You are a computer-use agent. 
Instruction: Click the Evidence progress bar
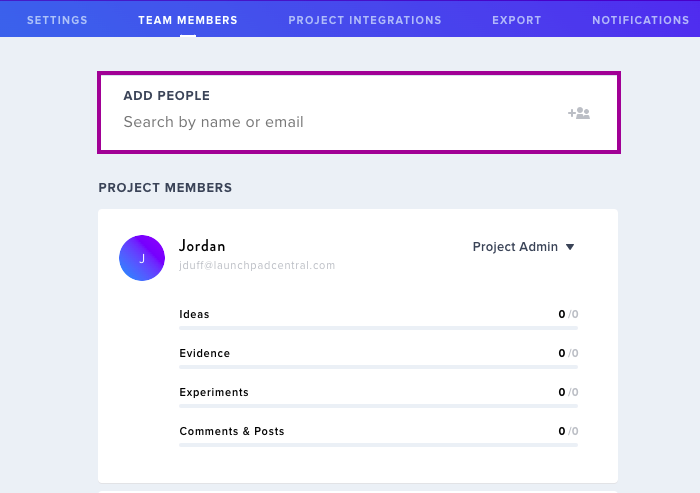click(x=379, y=367)
